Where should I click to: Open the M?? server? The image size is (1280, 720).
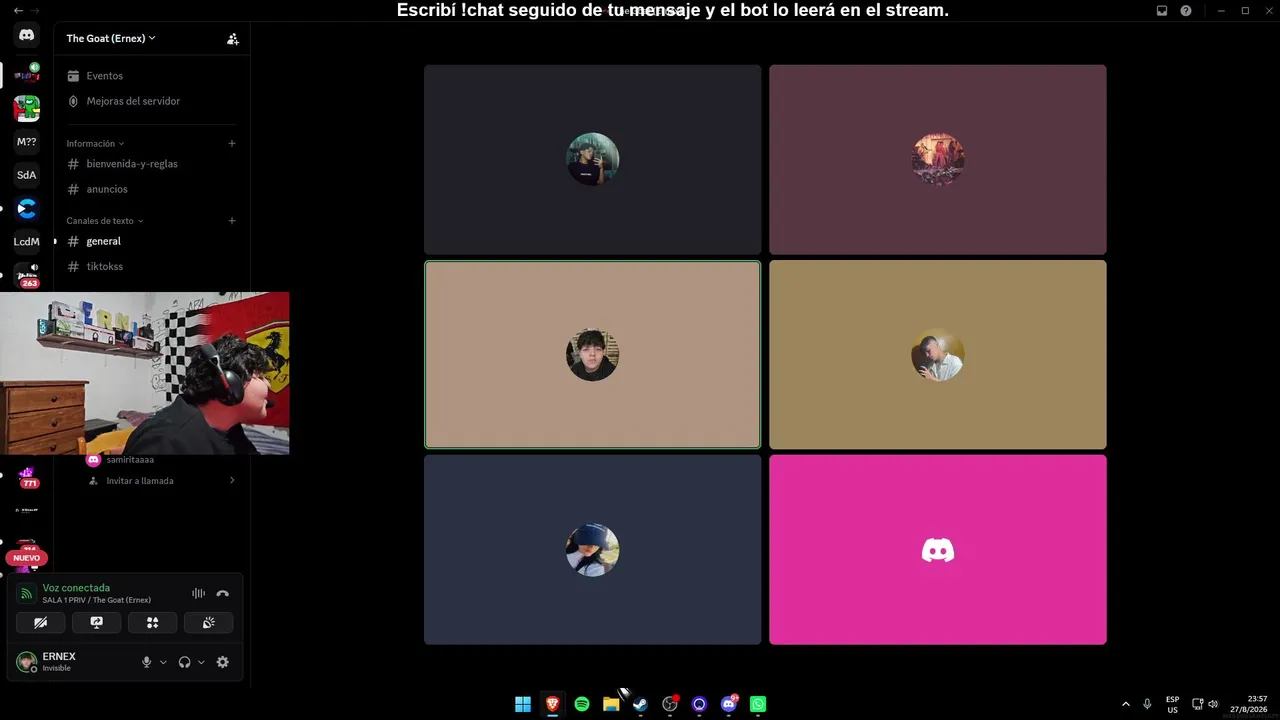(27, 142)
